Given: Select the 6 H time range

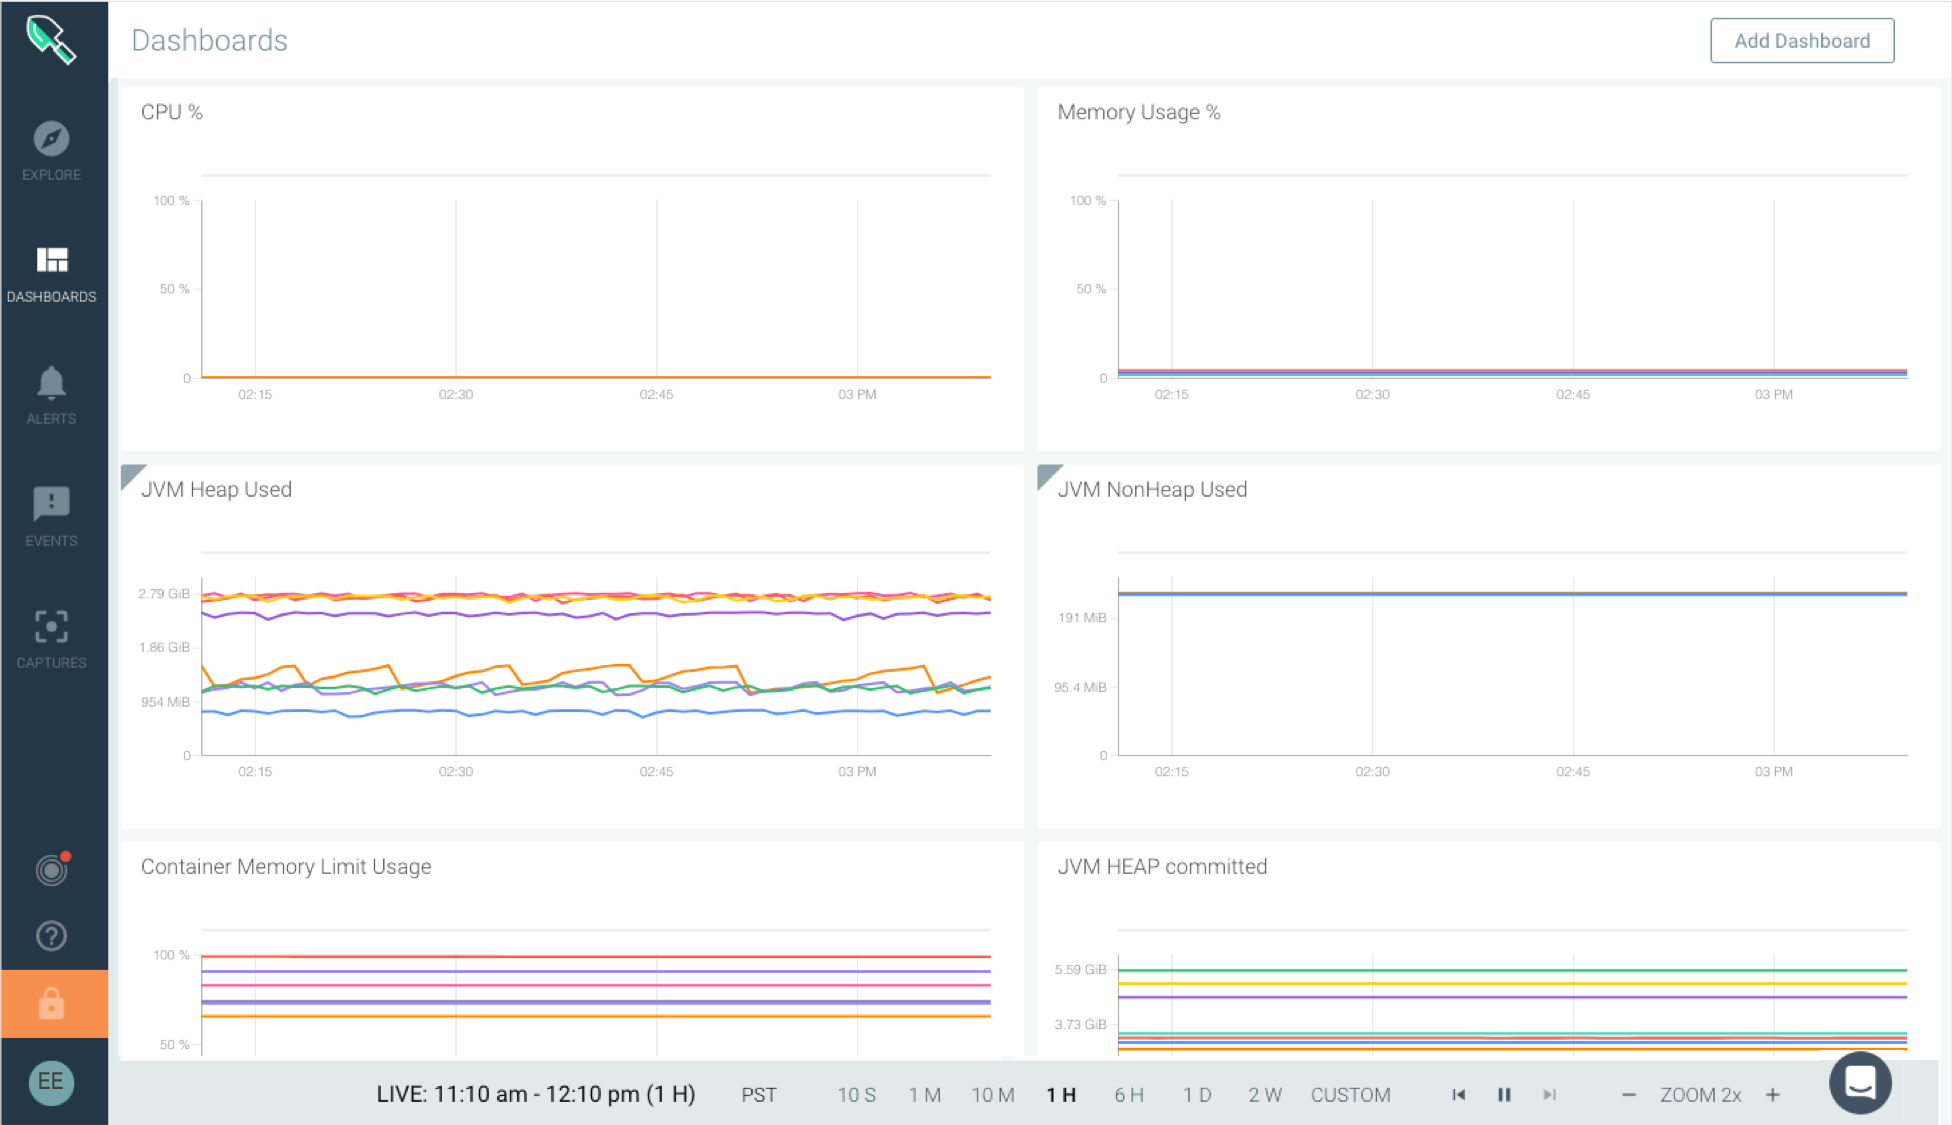Looking at the screenshot, I should (1128, 1095).
